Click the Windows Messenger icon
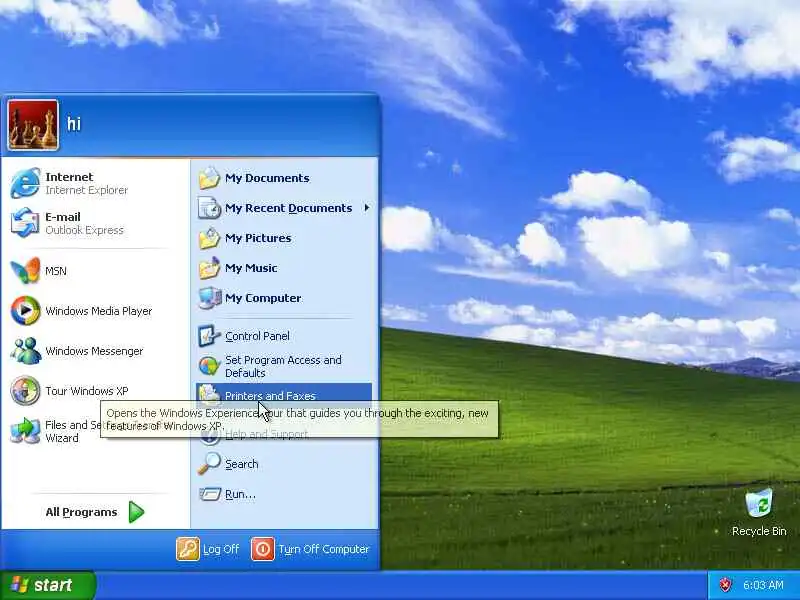The width and height of the screenshot is (800, 600). point(25,351)
